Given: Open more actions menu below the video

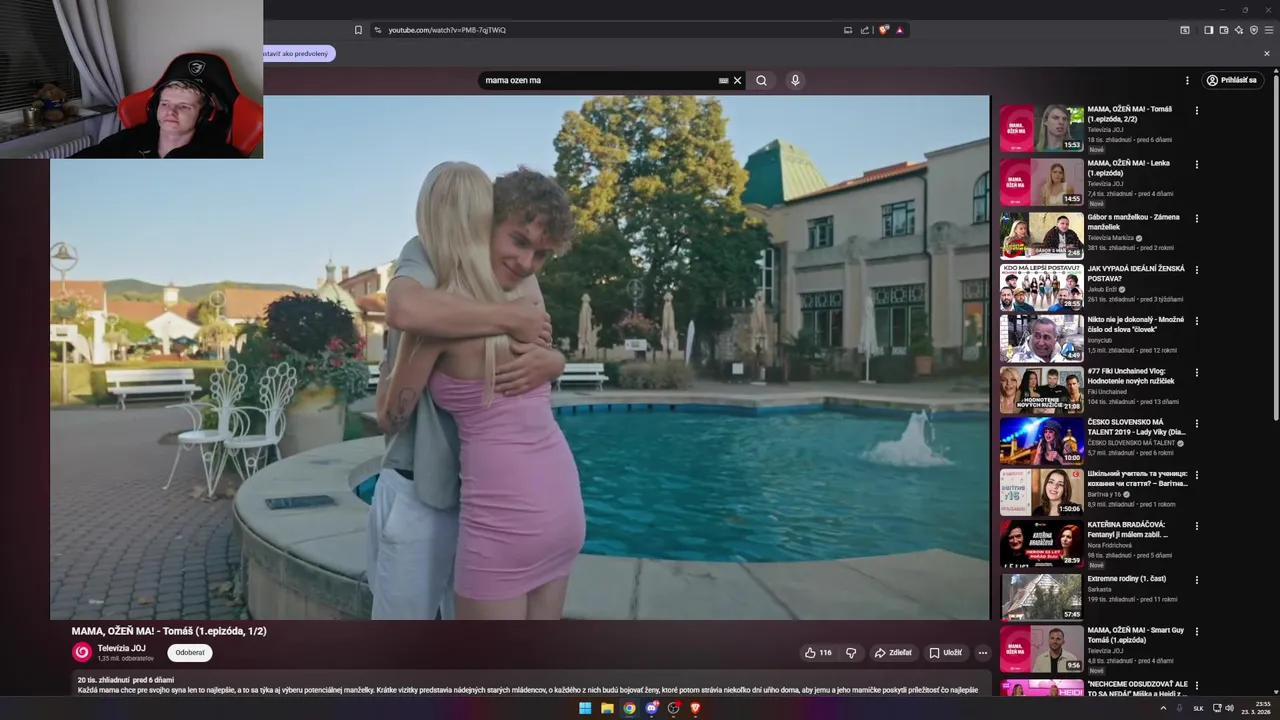Looking at the screenshot, I should point(982,652).
